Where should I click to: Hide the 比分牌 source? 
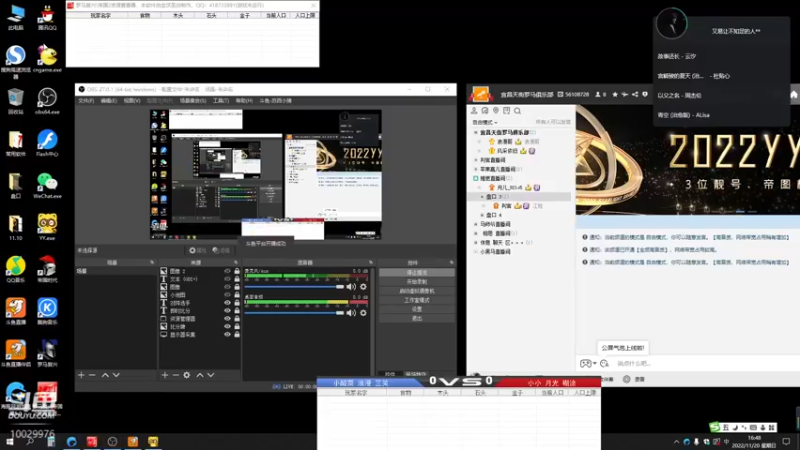pyautogui.click(x=227, y=327)
